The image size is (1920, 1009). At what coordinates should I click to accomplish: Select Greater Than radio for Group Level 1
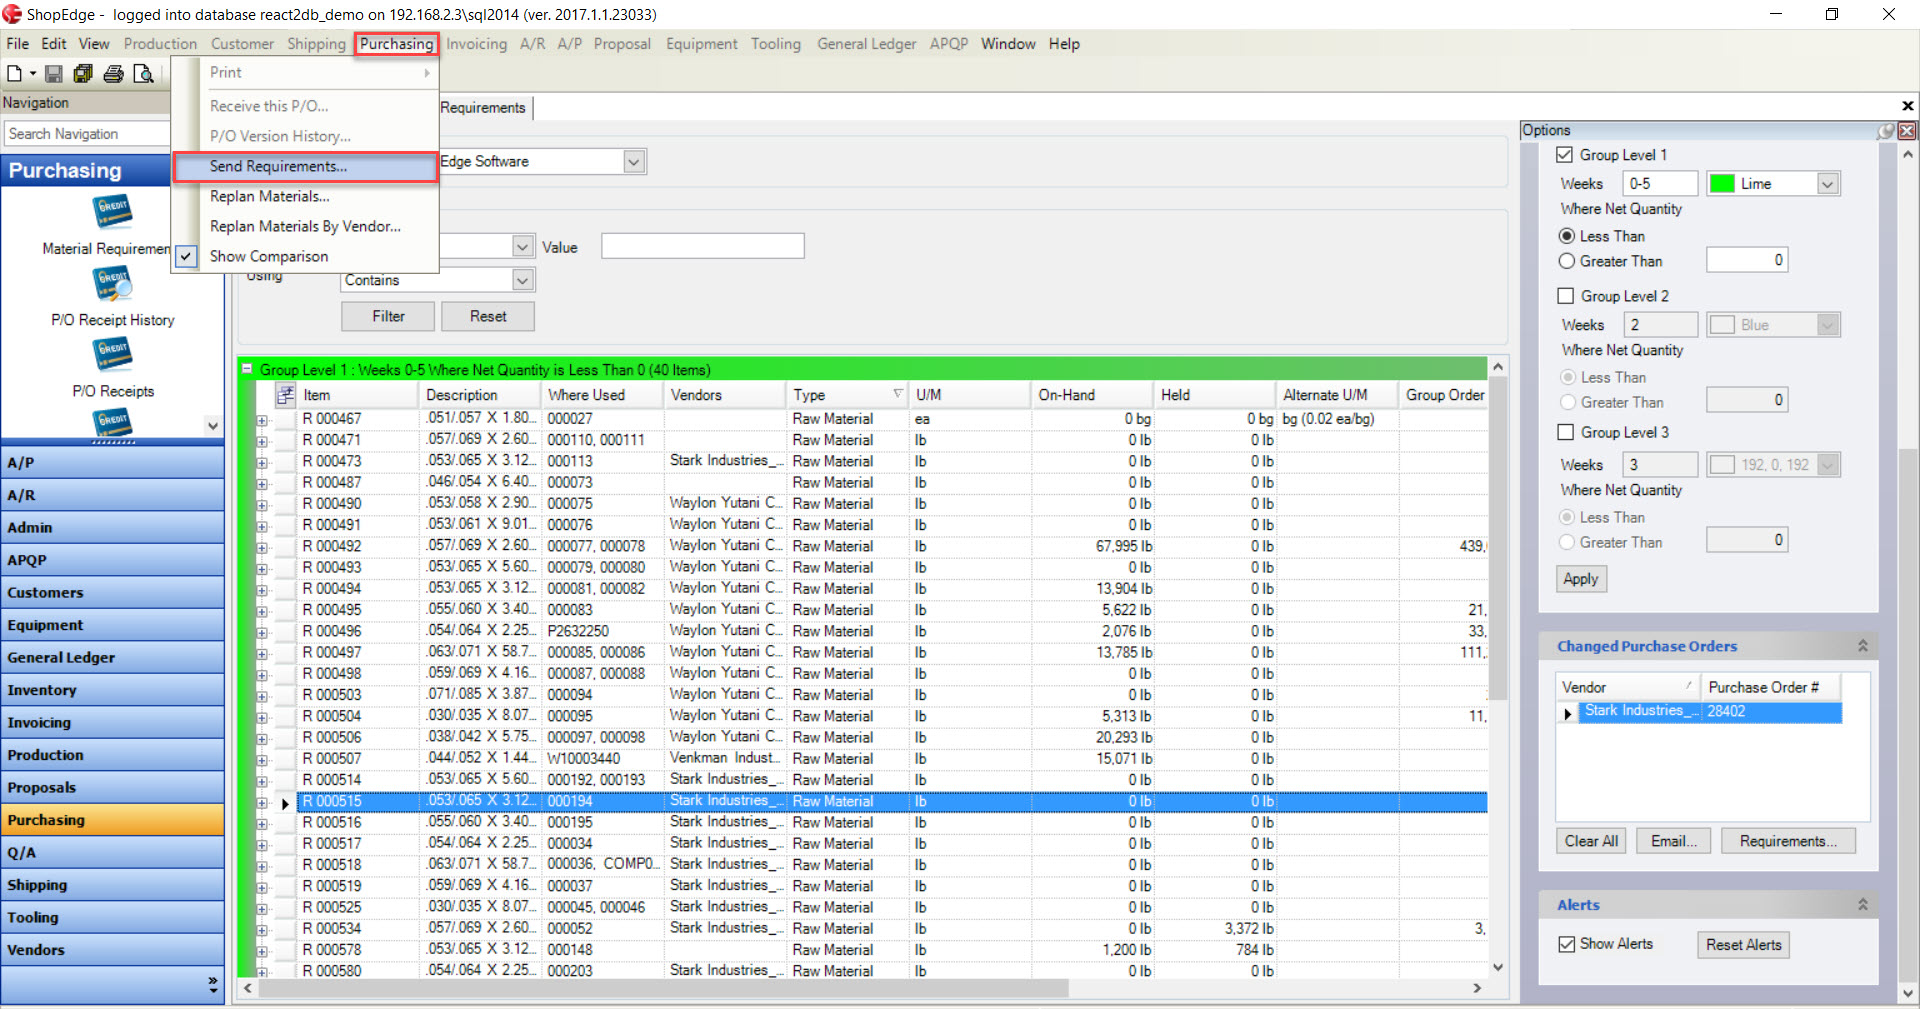(x=1567, y=261)
